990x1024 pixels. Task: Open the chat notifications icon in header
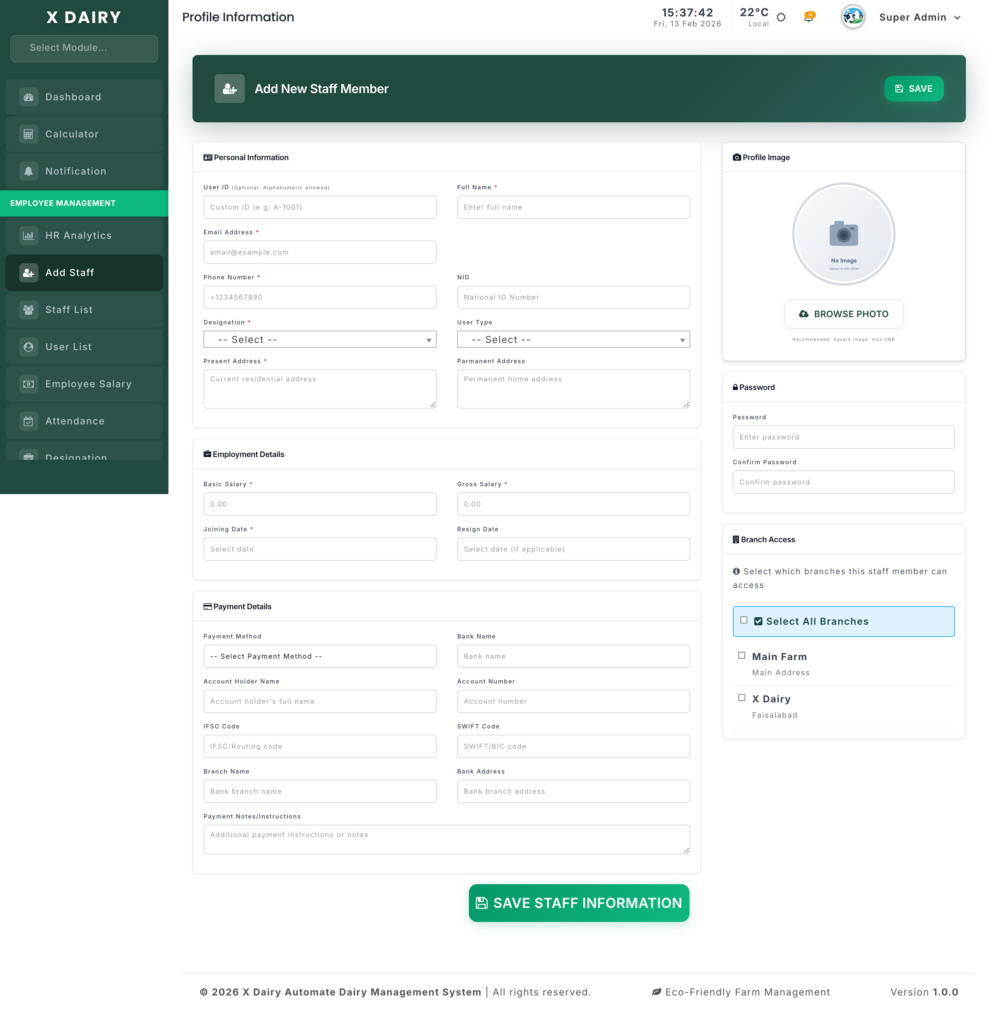coord(809,17)
